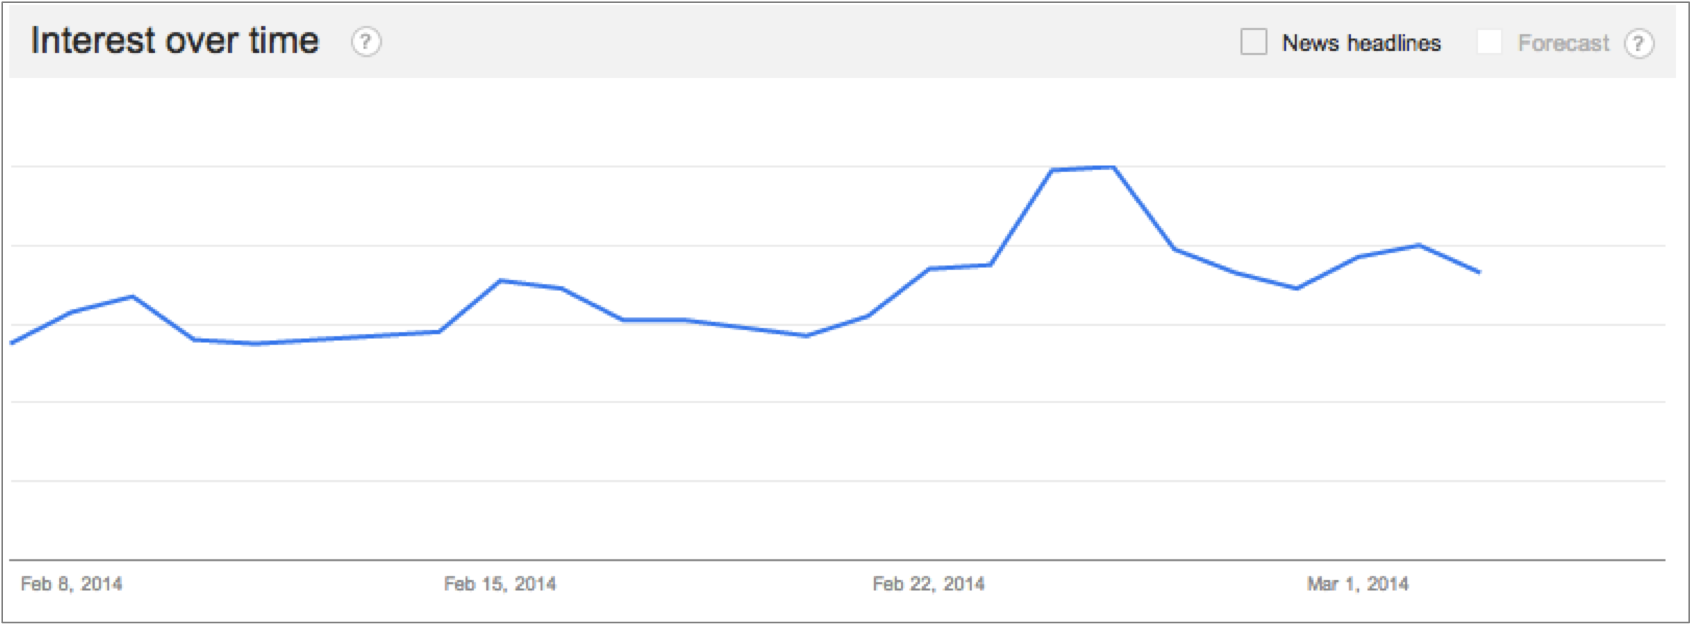Viewport: 1691px width, 624px height.
Task: Click the Feb 8, 2014 axis label
Action: click(x=71, y=584)
